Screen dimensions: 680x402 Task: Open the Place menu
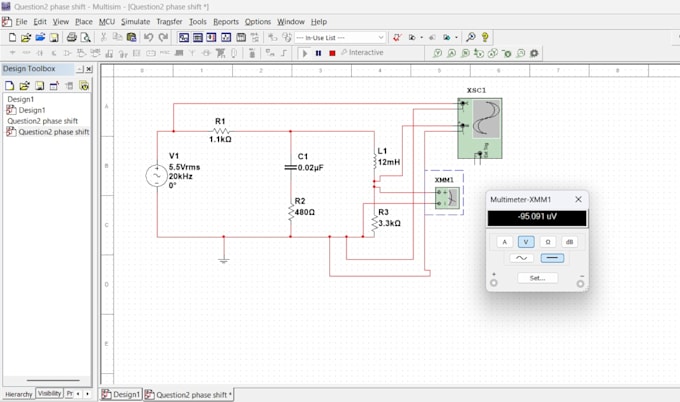pyautogui.click(x=84, y=22)
